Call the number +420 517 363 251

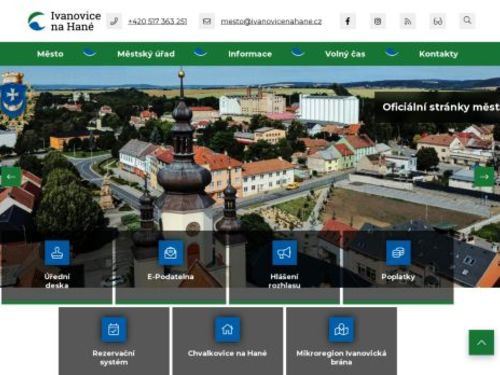point(157,21)
